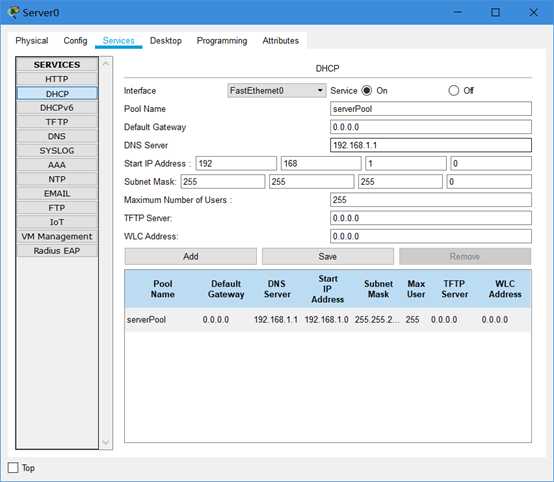The width and height of the screenshot is (554, 482).
Task: Click truncated subnet mask cell 255.255.2...
Action: tap(377, 320)
